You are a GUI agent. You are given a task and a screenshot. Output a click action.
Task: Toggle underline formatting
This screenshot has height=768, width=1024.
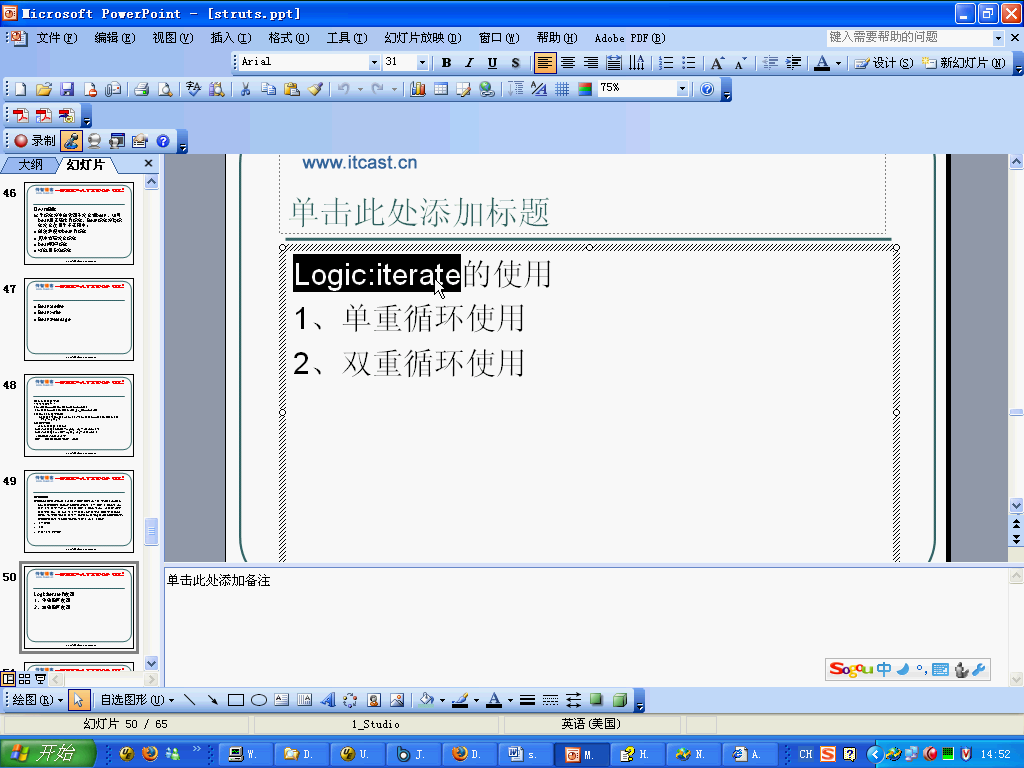tap(492, 63)
